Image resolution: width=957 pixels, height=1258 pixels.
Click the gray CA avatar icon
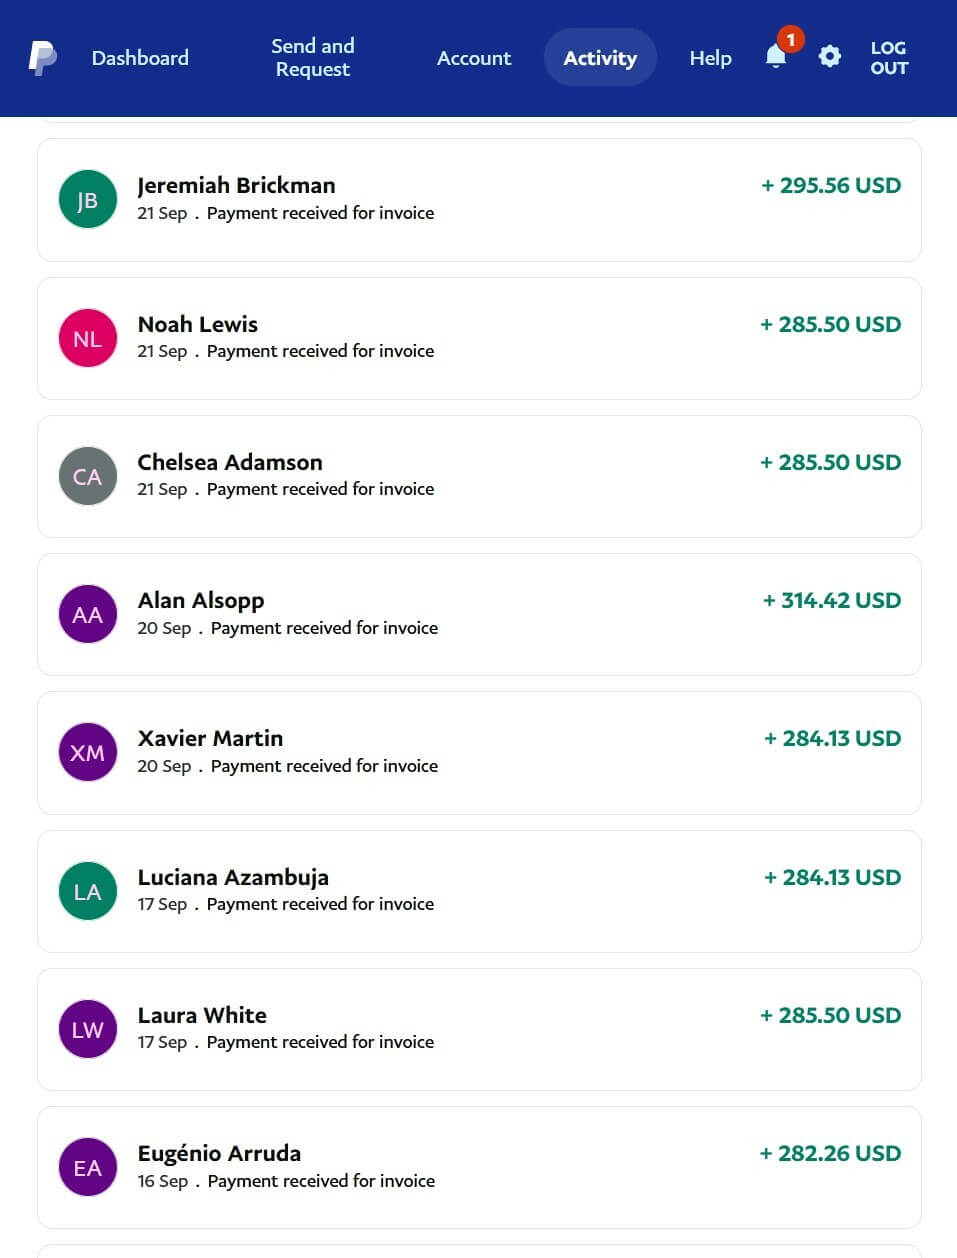click(x=88, y=476)
